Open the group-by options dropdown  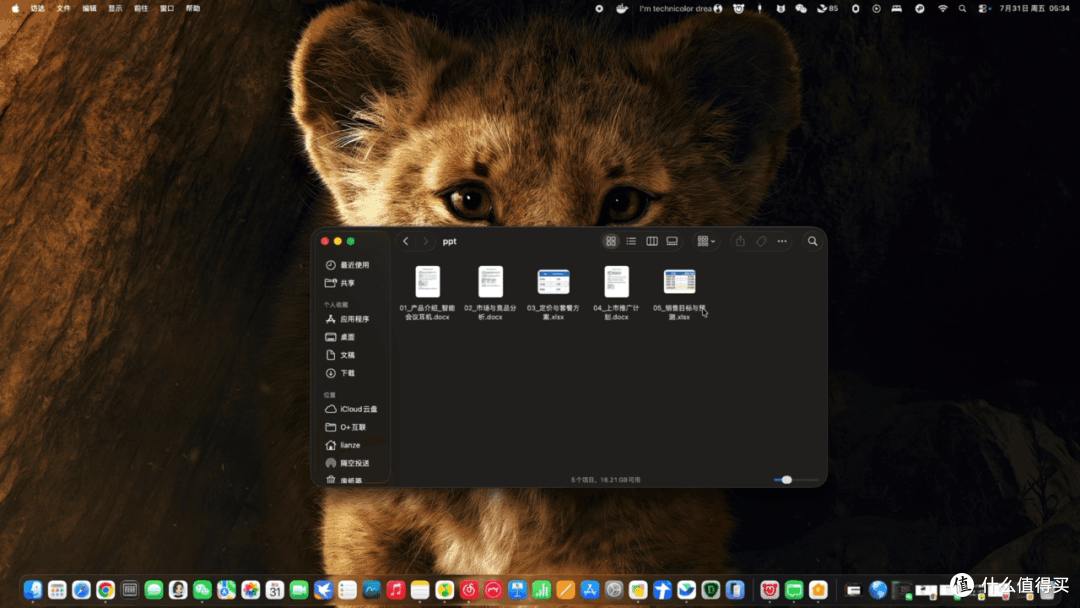click(706, 241)
